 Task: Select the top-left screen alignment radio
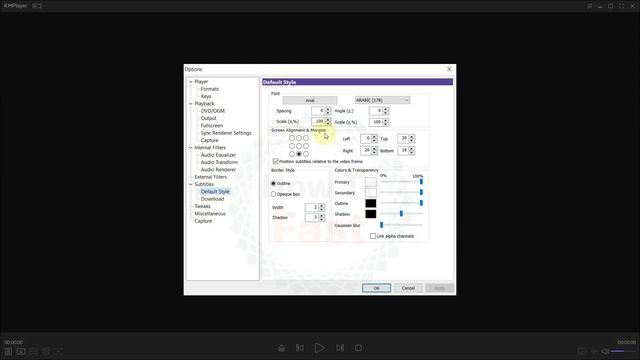click(x=292, y=138)
